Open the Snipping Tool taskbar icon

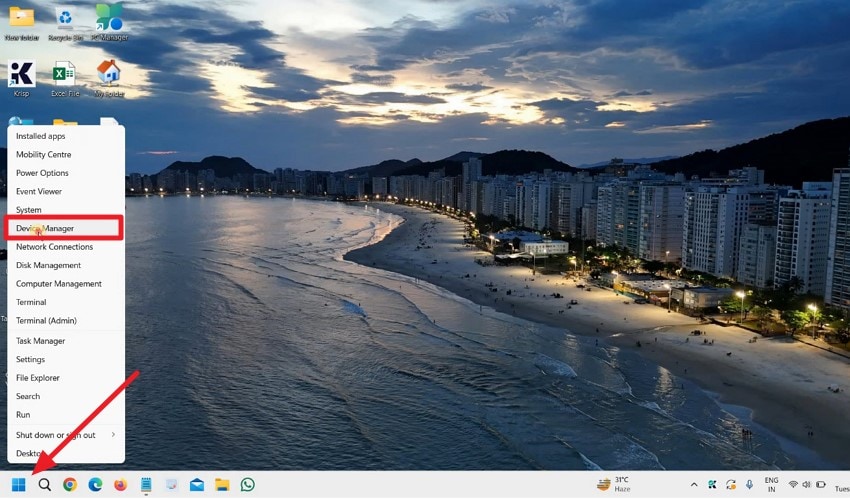click(171, 484)
